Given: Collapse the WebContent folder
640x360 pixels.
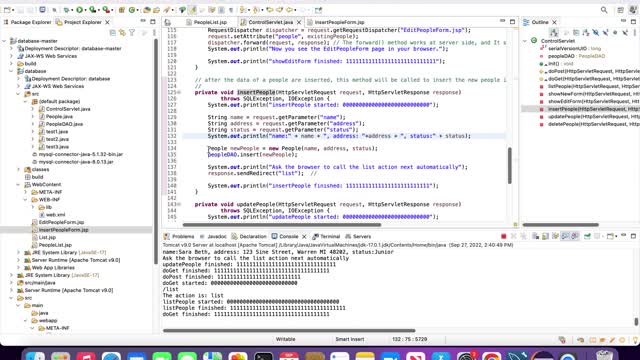Looking at the screenshot, I should (x=18, y=184).
